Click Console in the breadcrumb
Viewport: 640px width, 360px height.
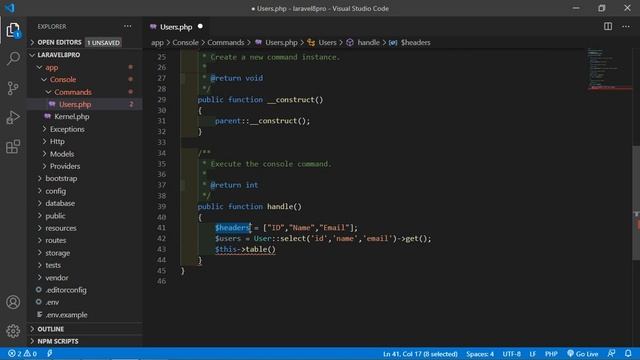[185, 42]
